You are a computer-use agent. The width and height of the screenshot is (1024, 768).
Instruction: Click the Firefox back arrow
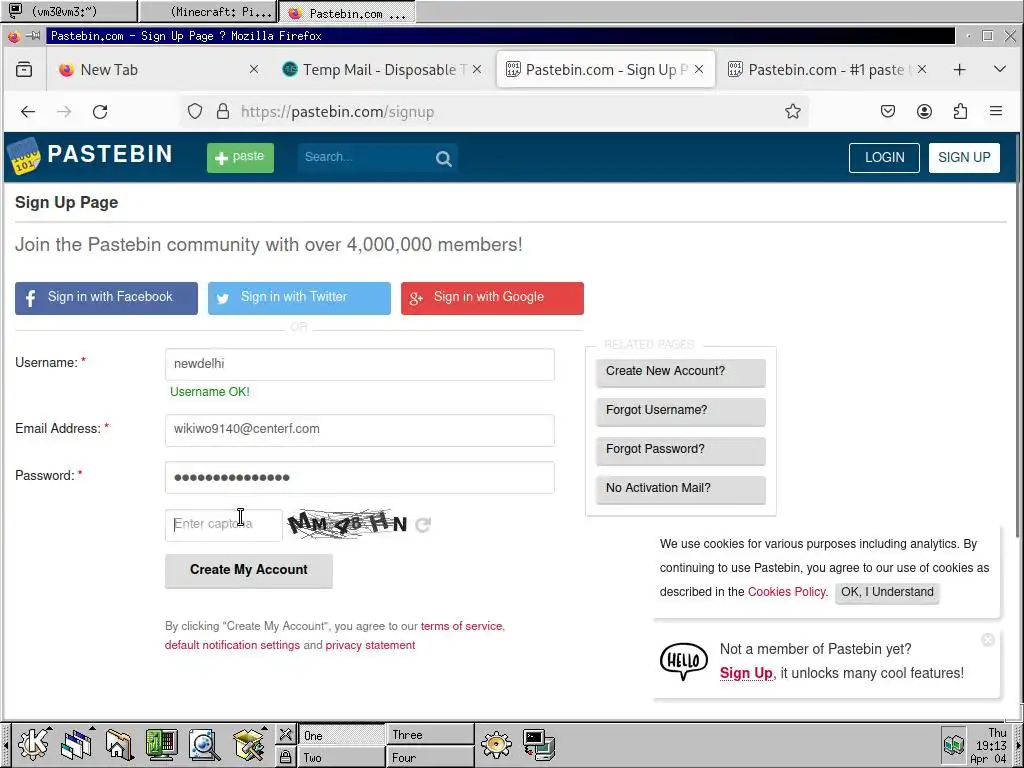pyautogui.click(x=28, y=112)
